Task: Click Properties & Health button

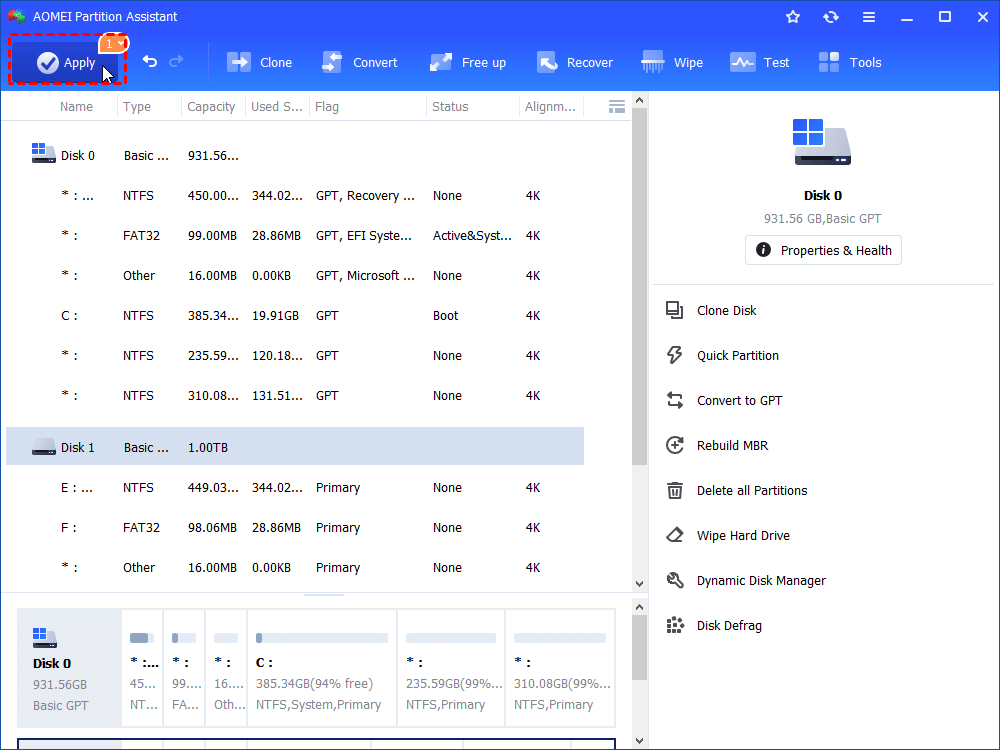Action: pos(823,250)
